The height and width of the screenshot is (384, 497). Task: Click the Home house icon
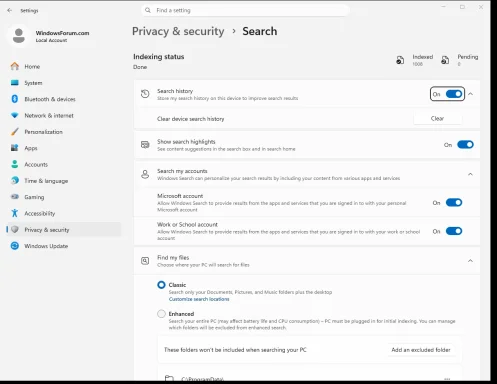click(15, 66)
